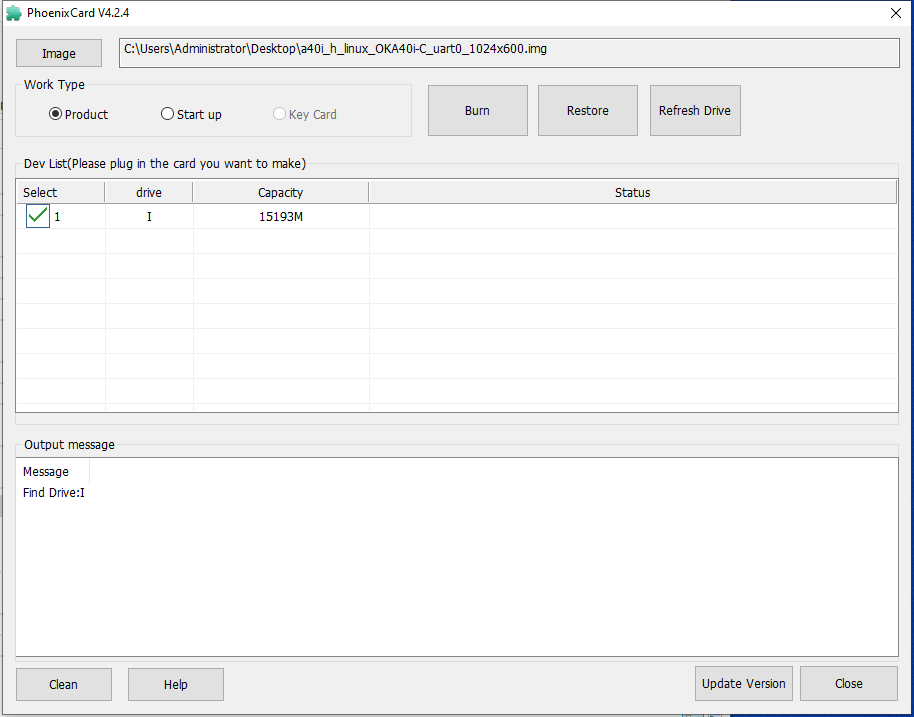Click the Close button at bottom right

[849, 683]
